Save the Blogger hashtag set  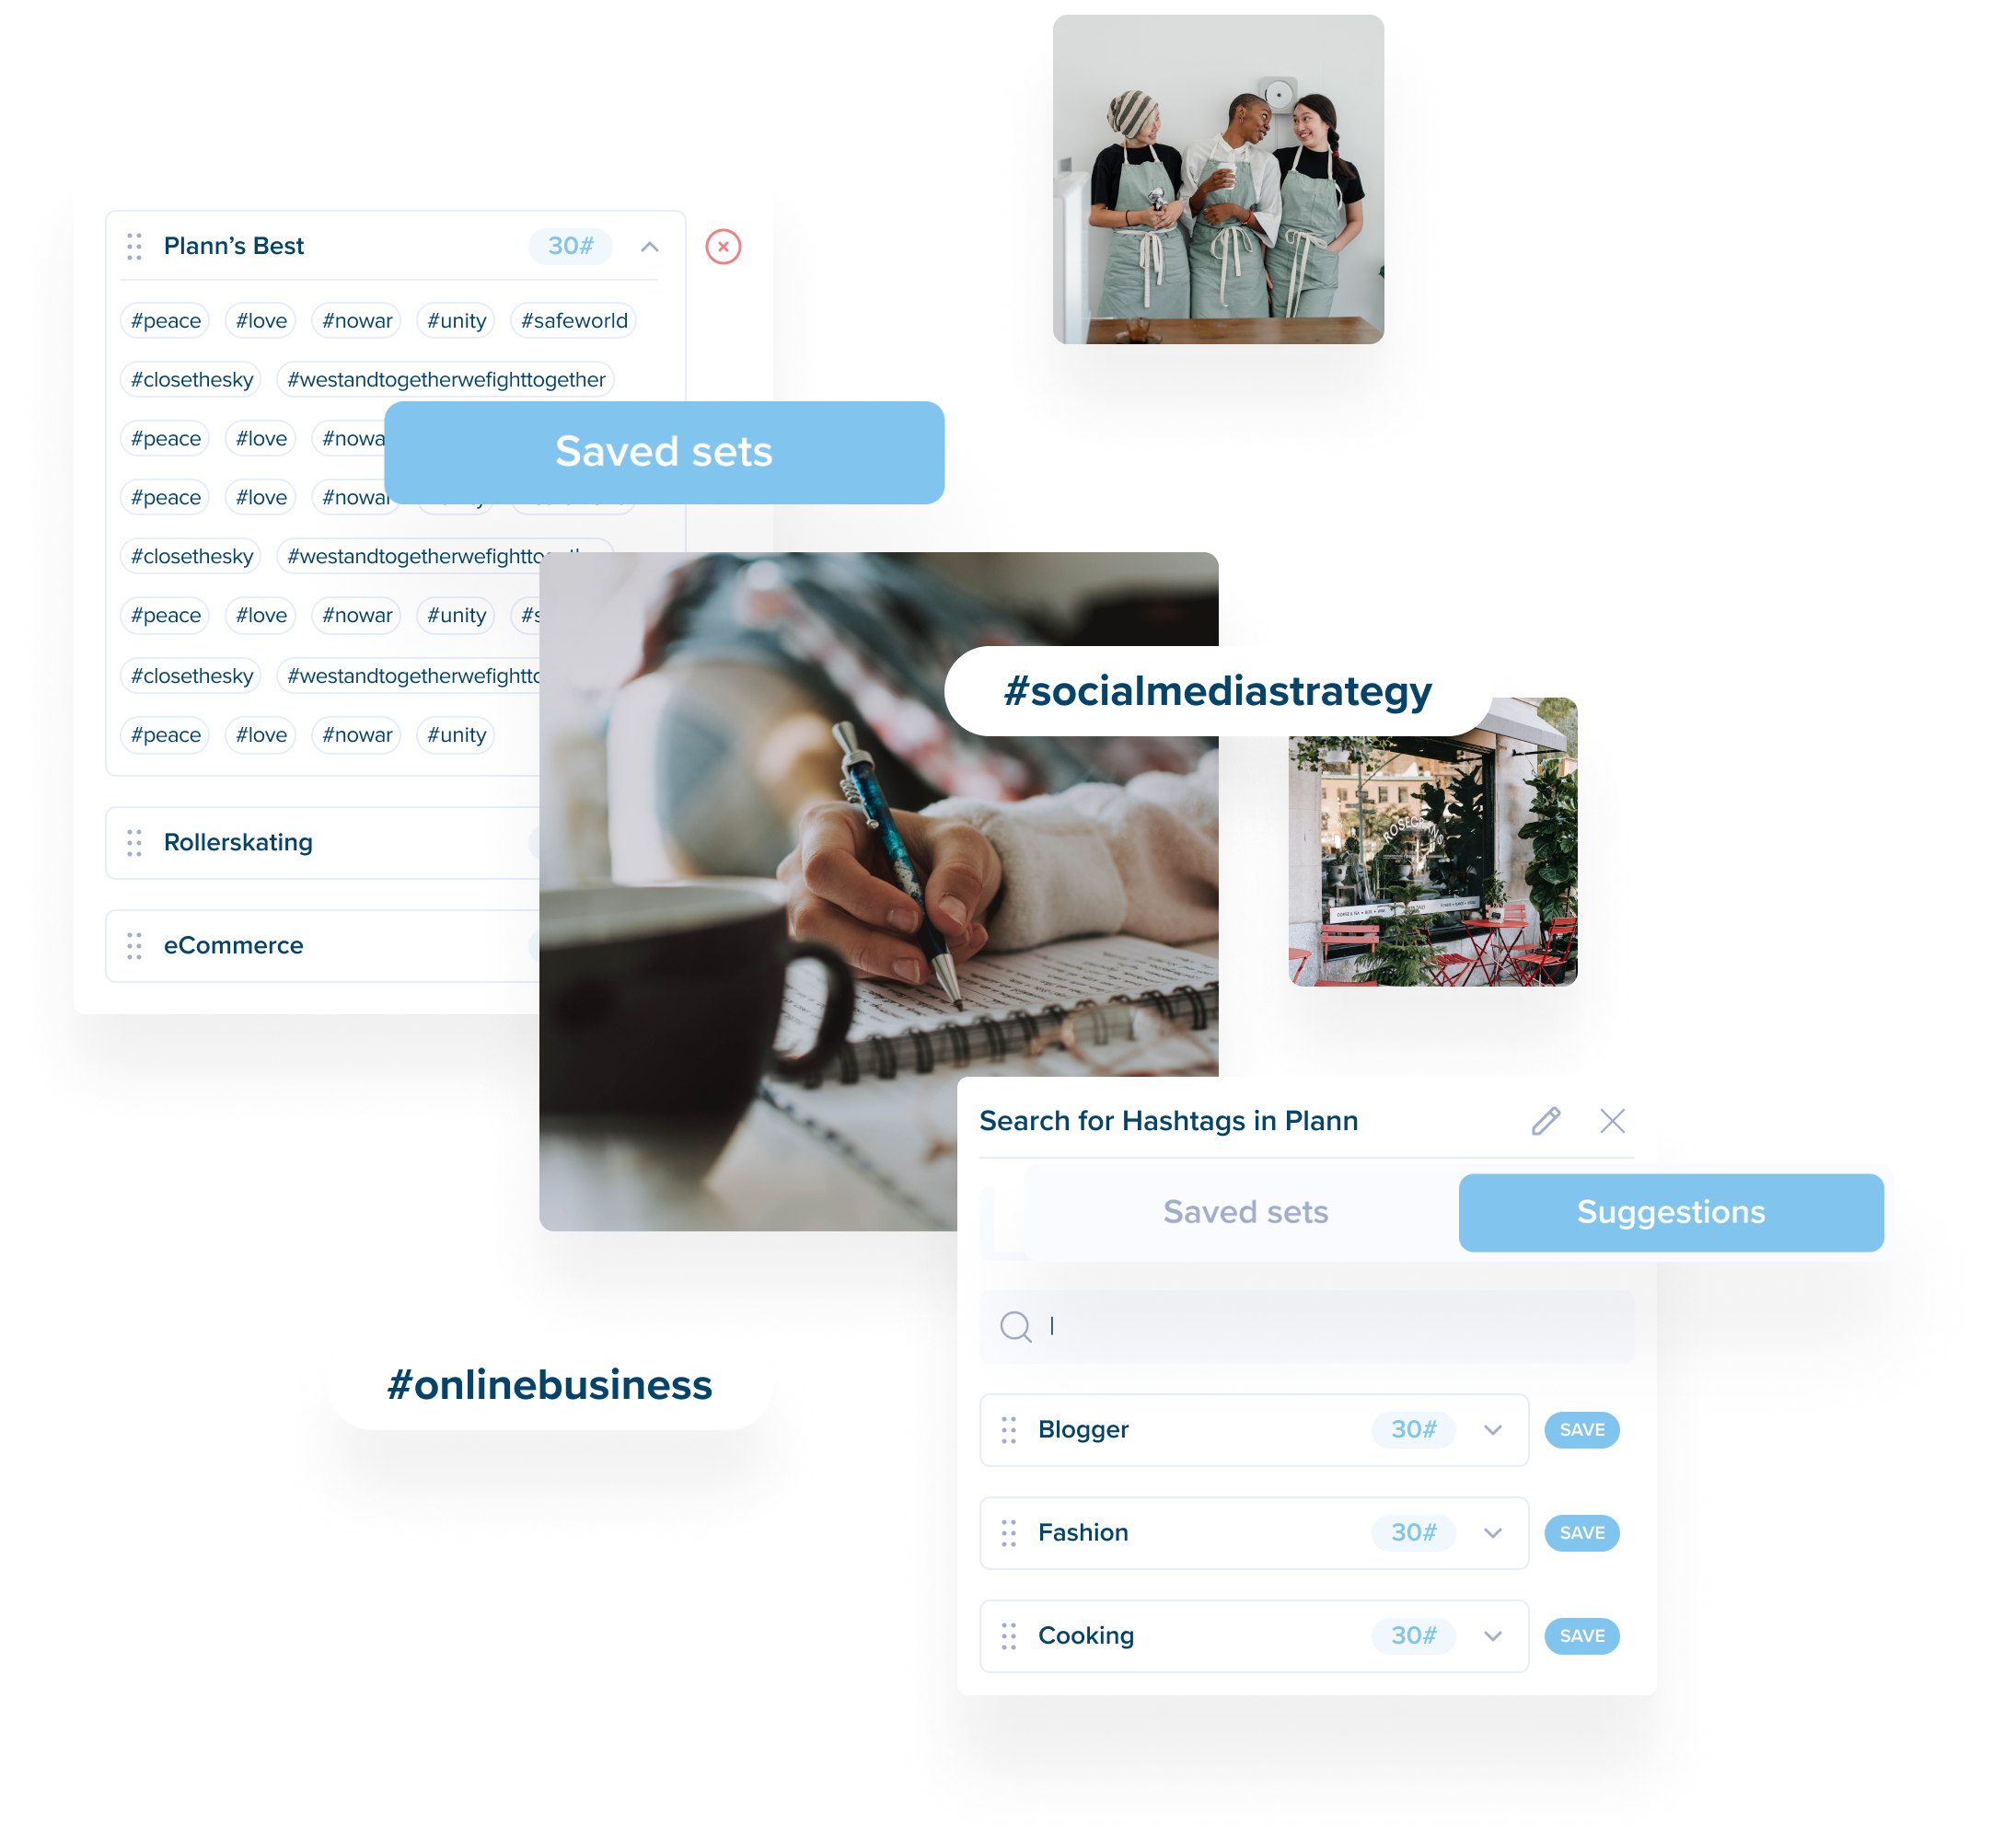(x=1579, y=1429)
